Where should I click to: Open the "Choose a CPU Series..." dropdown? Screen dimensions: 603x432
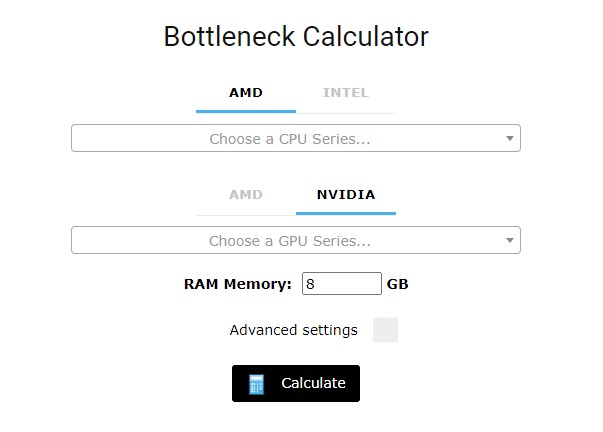coord(290,139)
